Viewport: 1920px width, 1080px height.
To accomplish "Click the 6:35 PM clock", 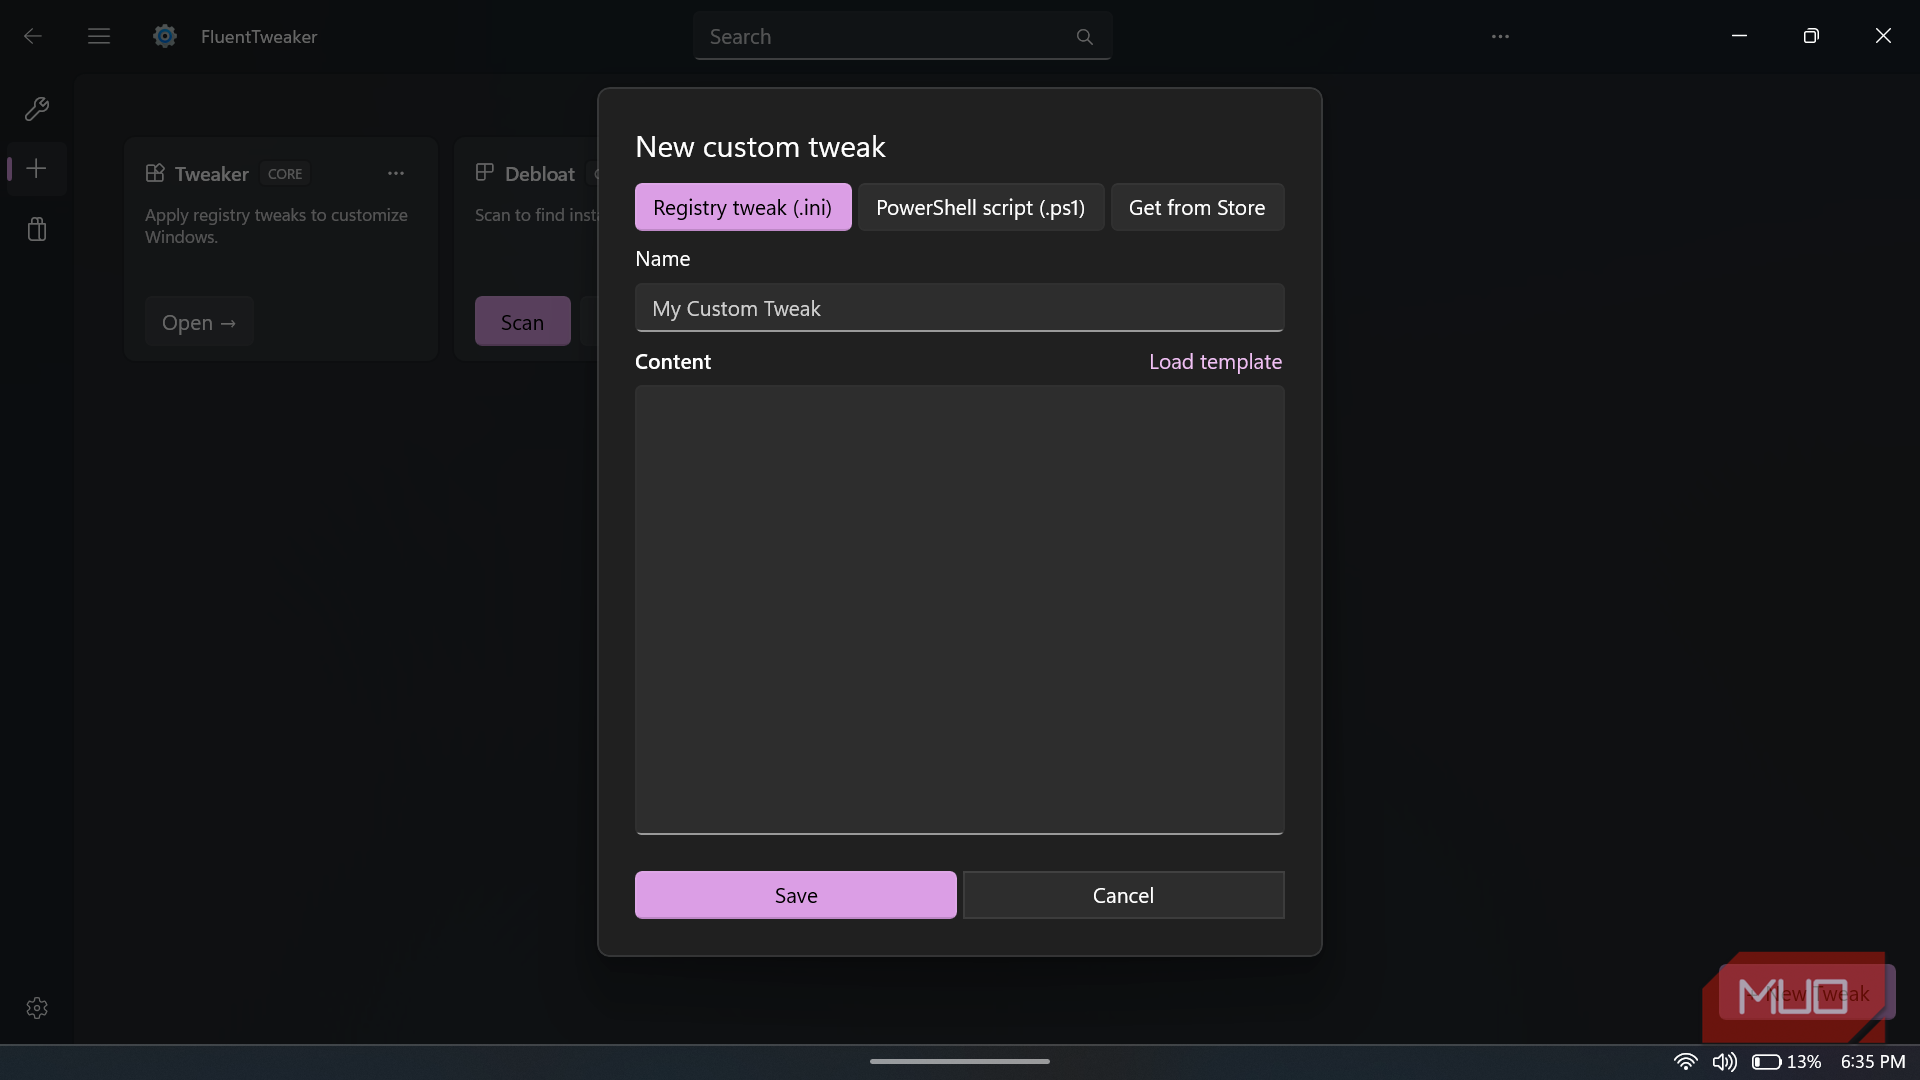I will tap(1873, 1061).
